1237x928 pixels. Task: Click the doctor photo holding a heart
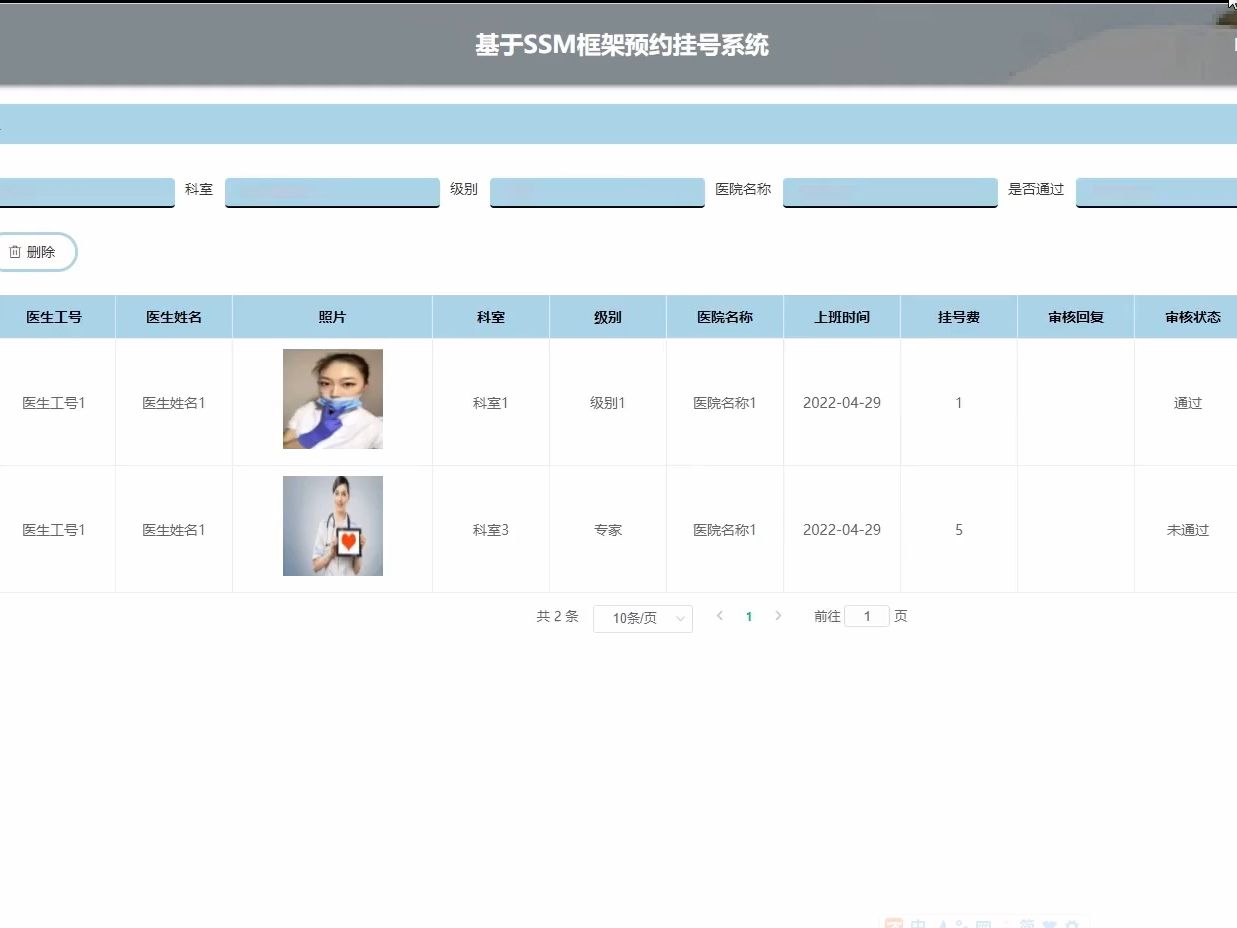332,526
